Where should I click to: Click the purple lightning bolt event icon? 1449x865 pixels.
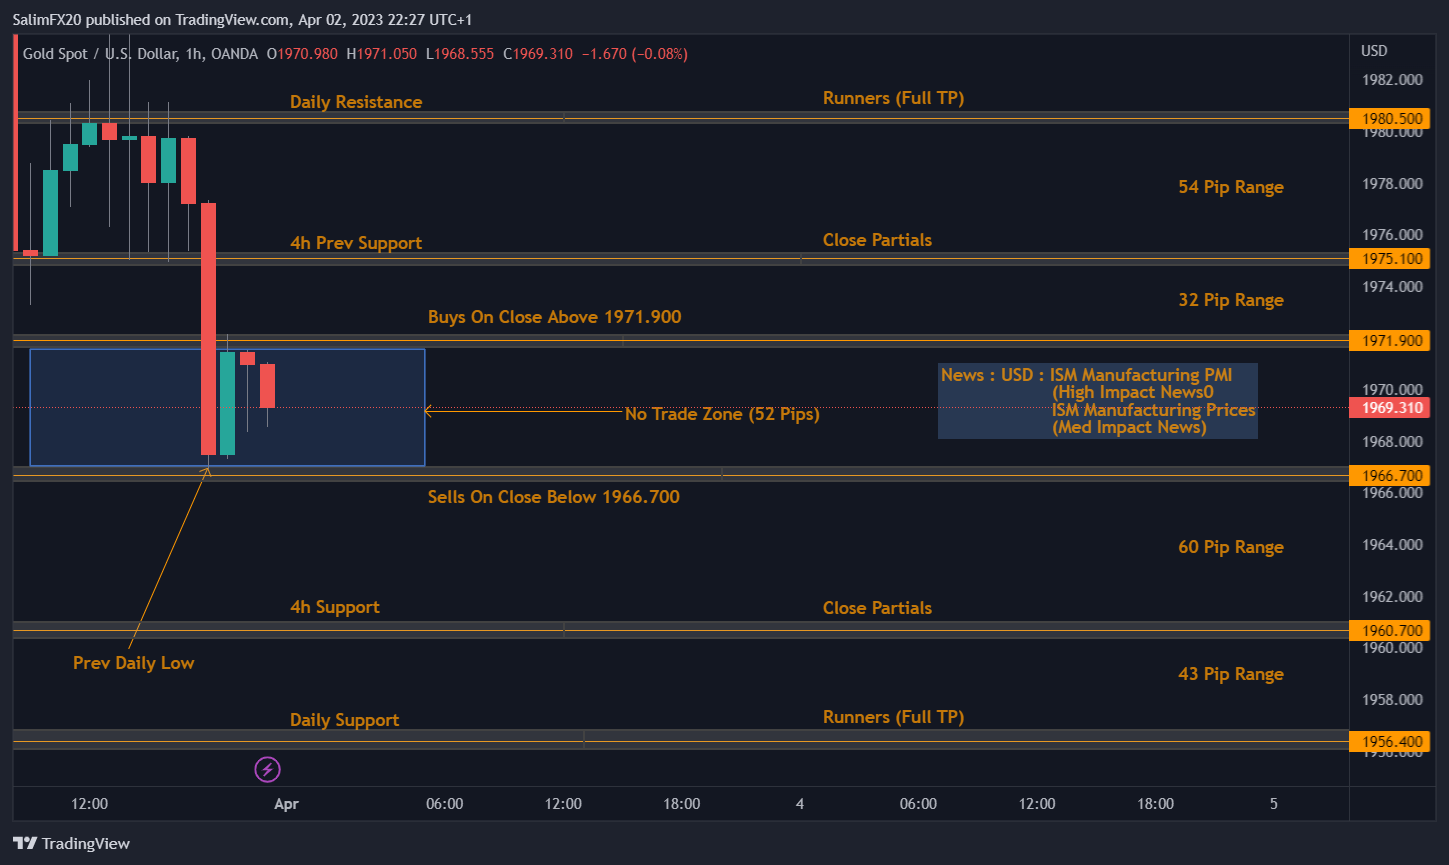click(x=267, y=769)
